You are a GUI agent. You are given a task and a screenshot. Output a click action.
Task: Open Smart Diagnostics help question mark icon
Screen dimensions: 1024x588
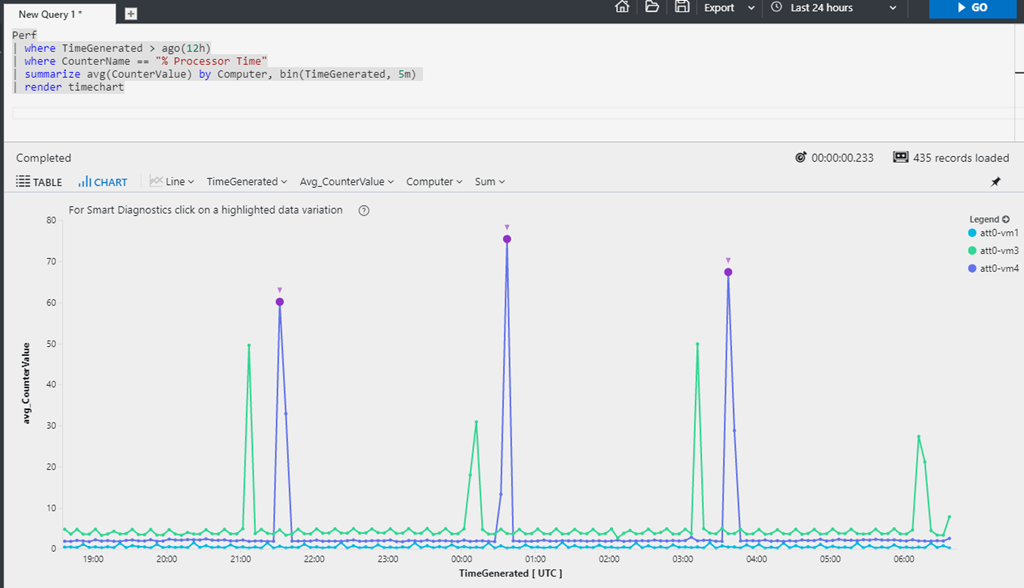(364, 211)
